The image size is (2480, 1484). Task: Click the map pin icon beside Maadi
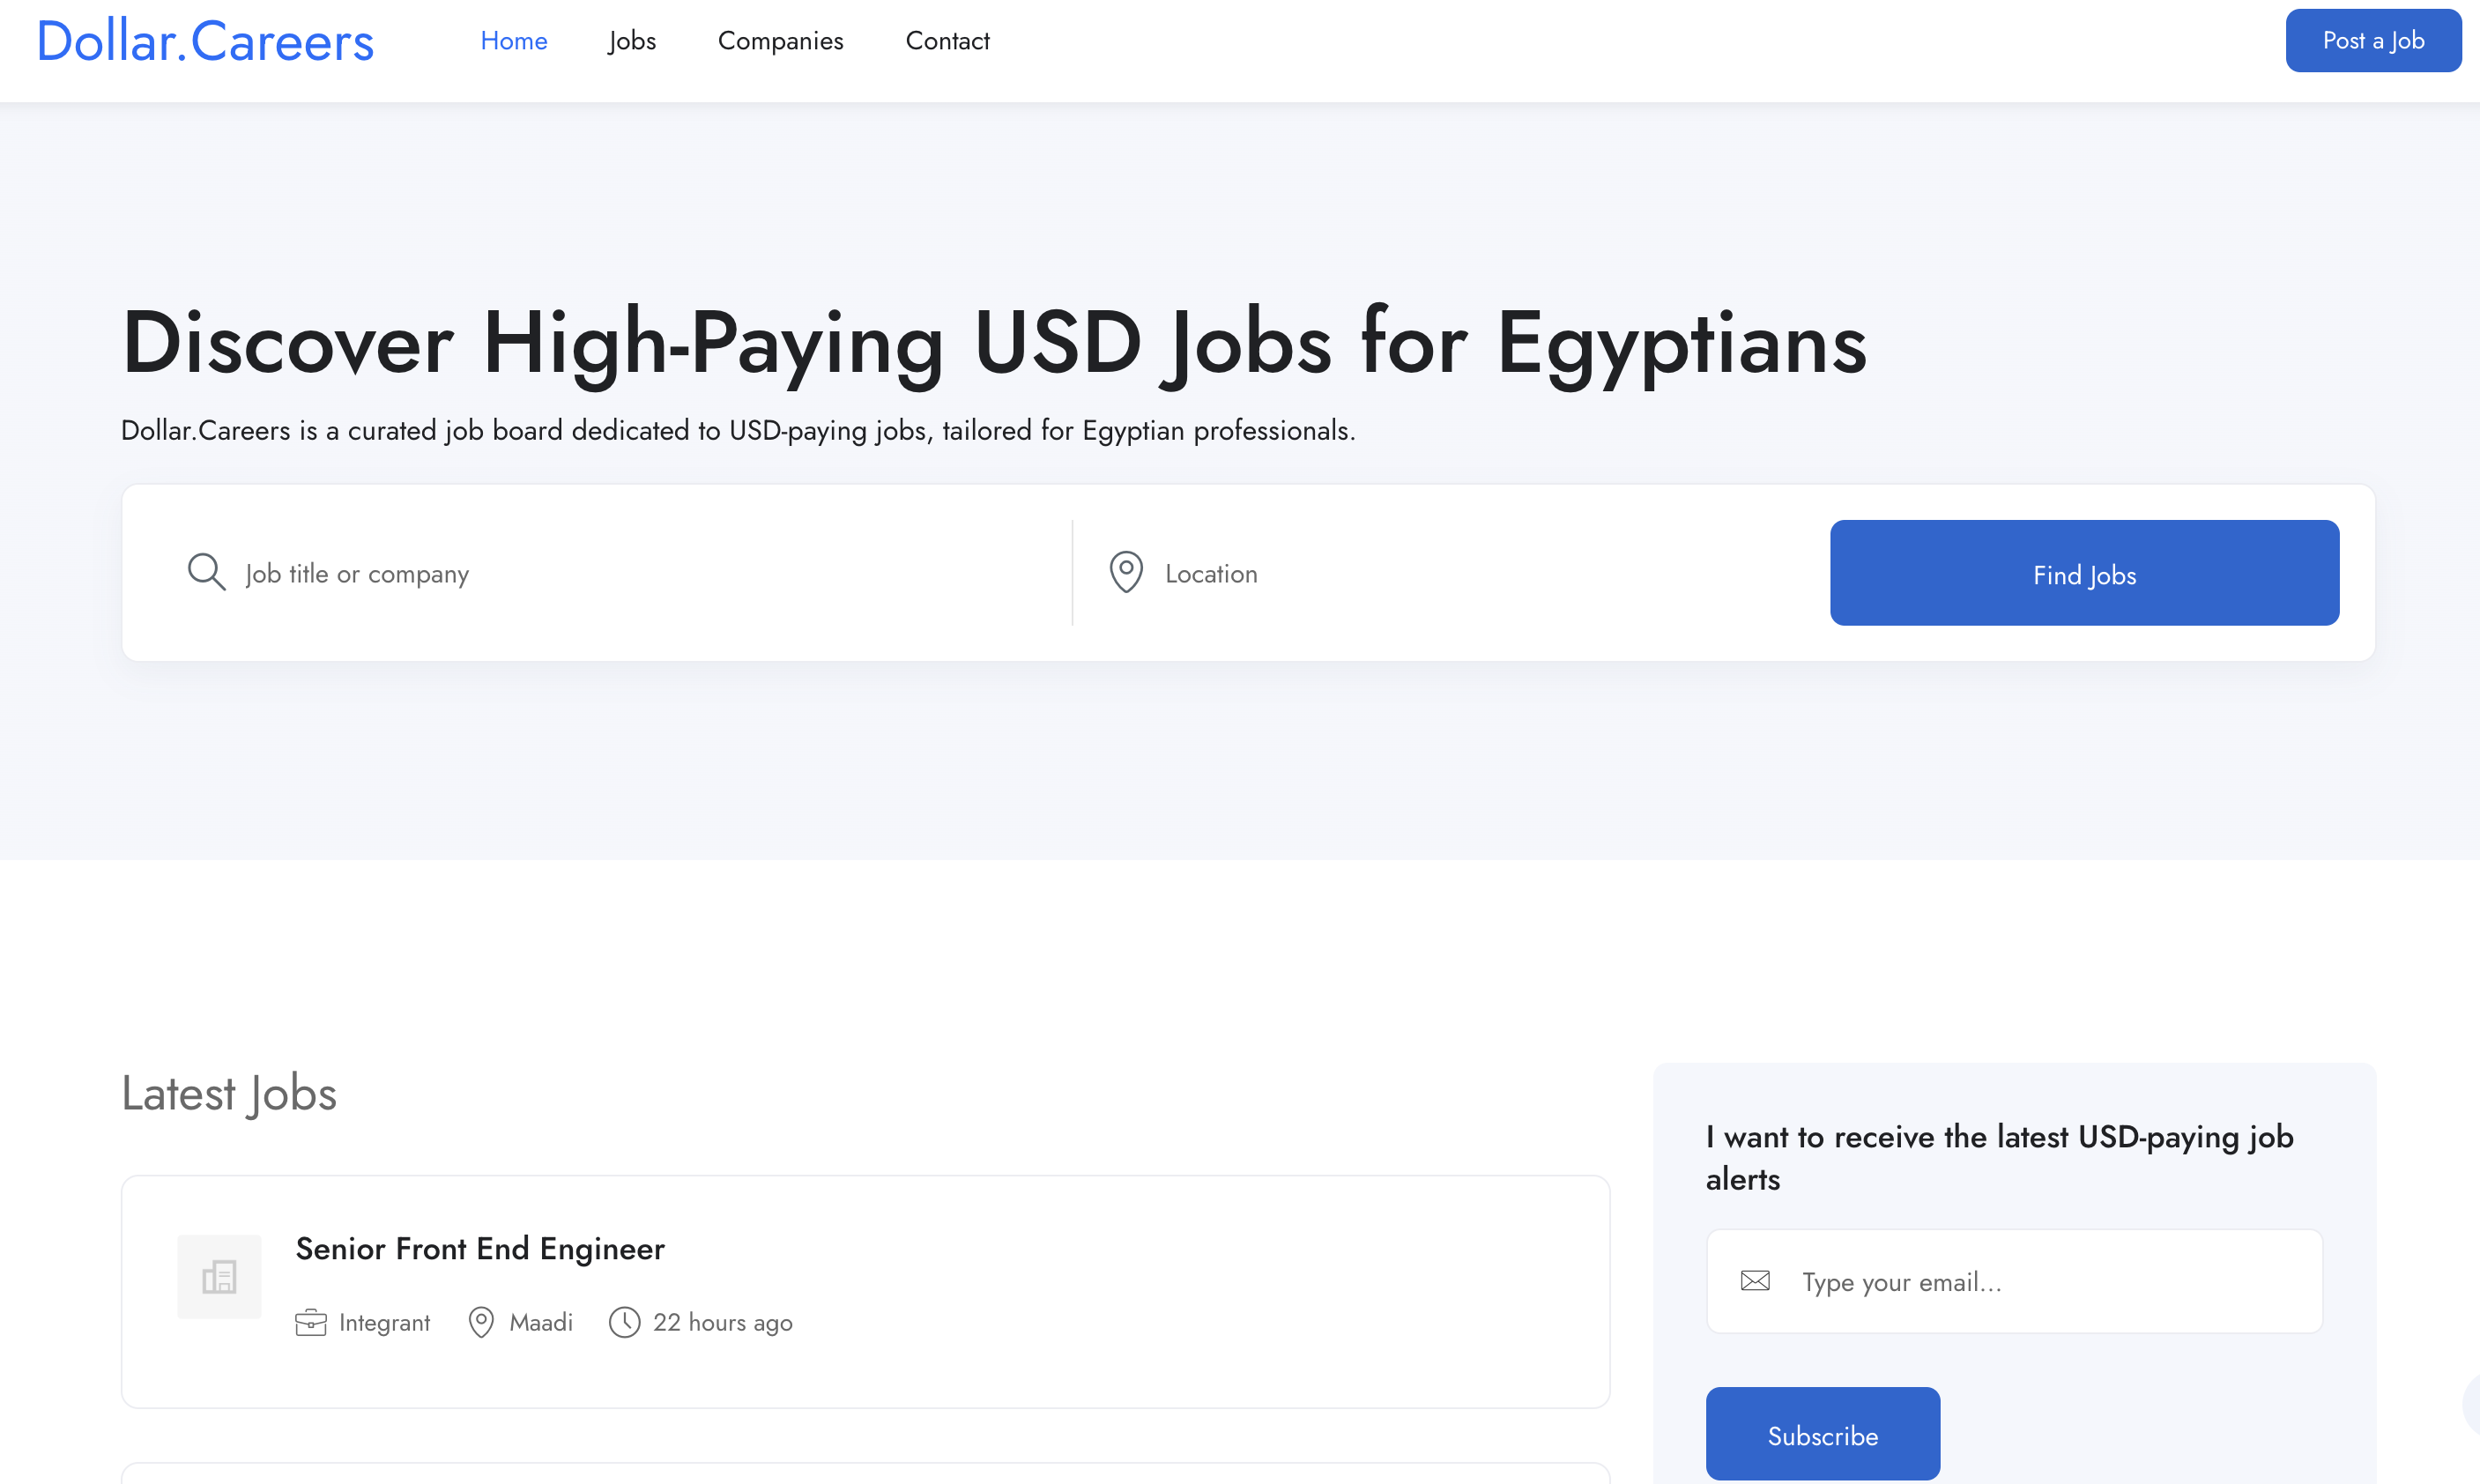[x=481, y=1323]
